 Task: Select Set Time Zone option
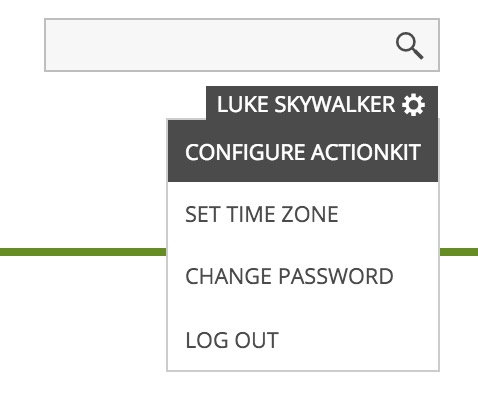tap(262, 214)
